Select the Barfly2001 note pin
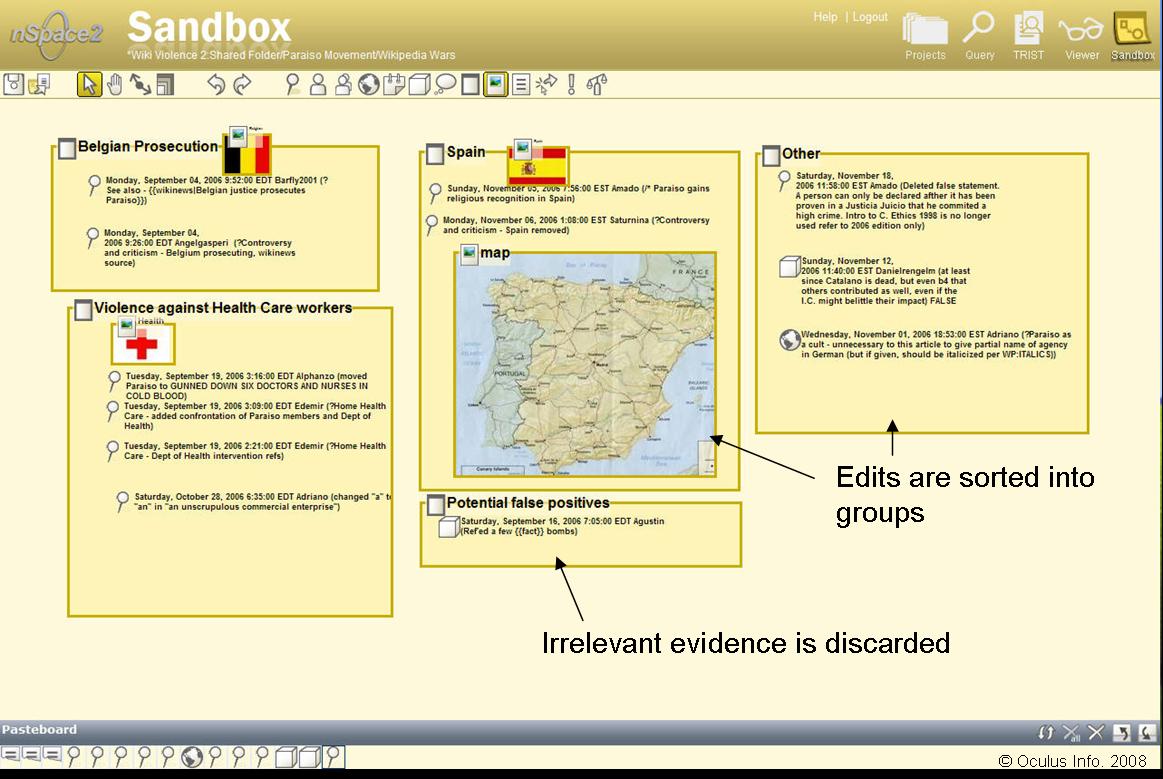The image size is (1163, 779). coord(94,184)
